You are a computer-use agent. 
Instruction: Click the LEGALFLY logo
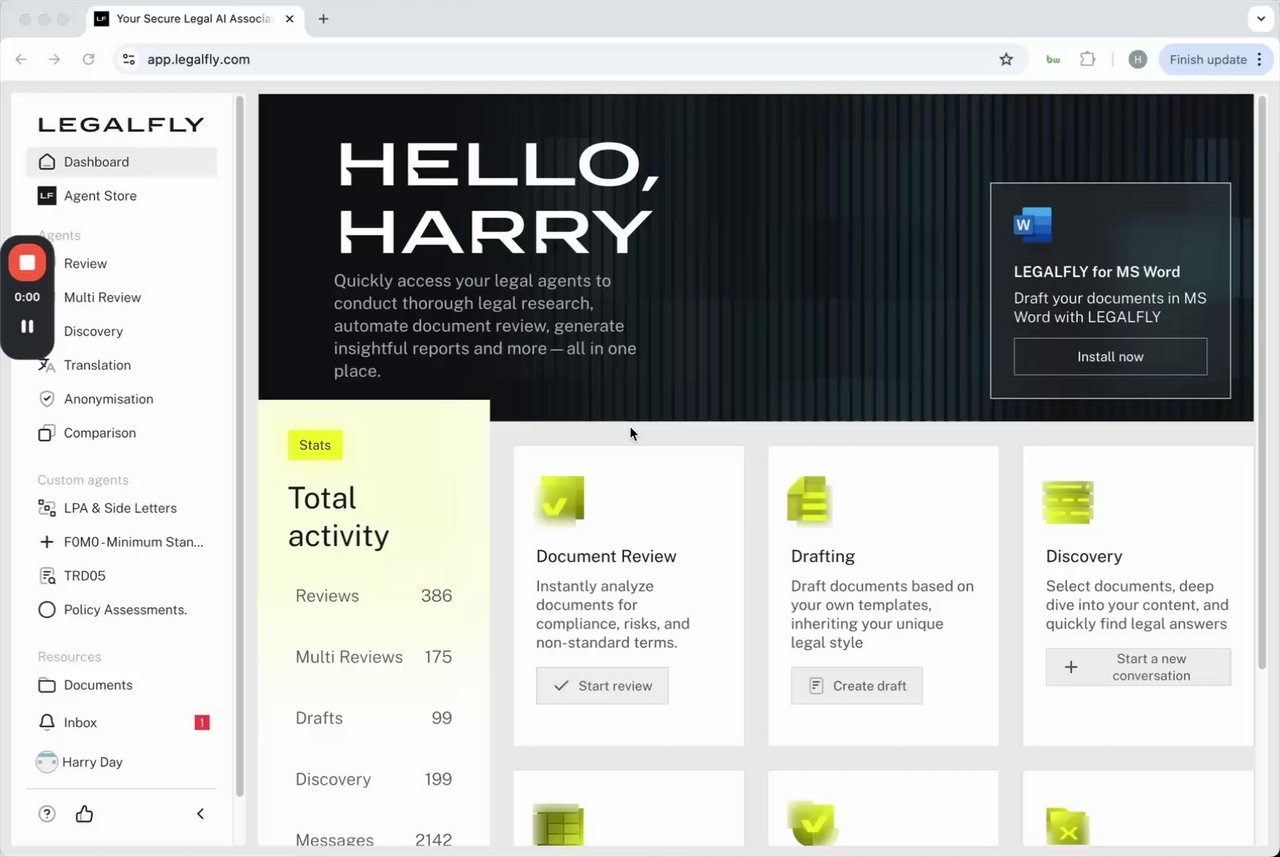tap(121, 124)
